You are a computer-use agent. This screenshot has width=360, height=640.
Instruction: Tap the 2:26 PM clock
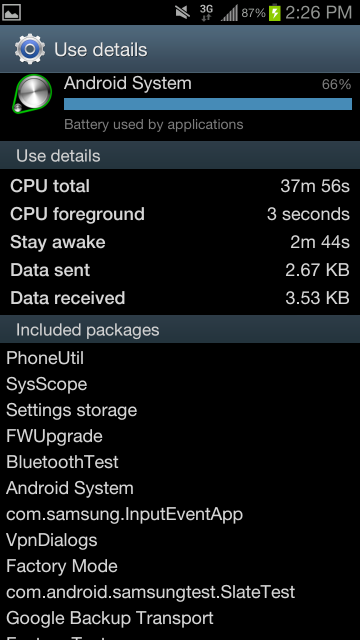319,13
